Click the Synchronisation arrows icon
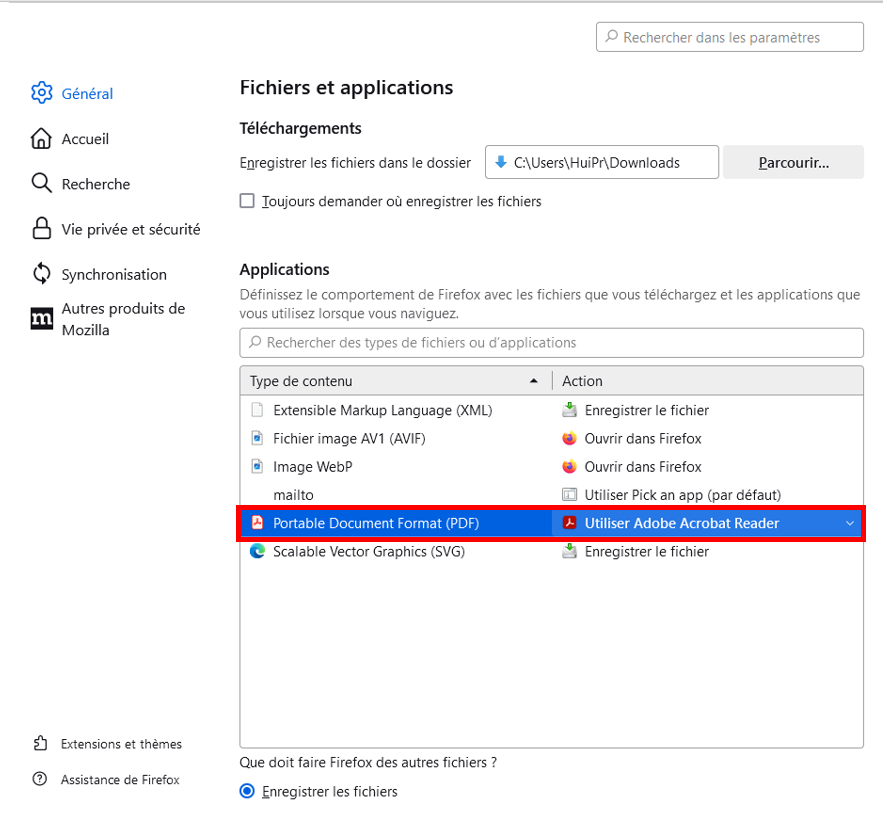Image resolution: width=883 pixels, height=819 pixels. click(41, 274)
